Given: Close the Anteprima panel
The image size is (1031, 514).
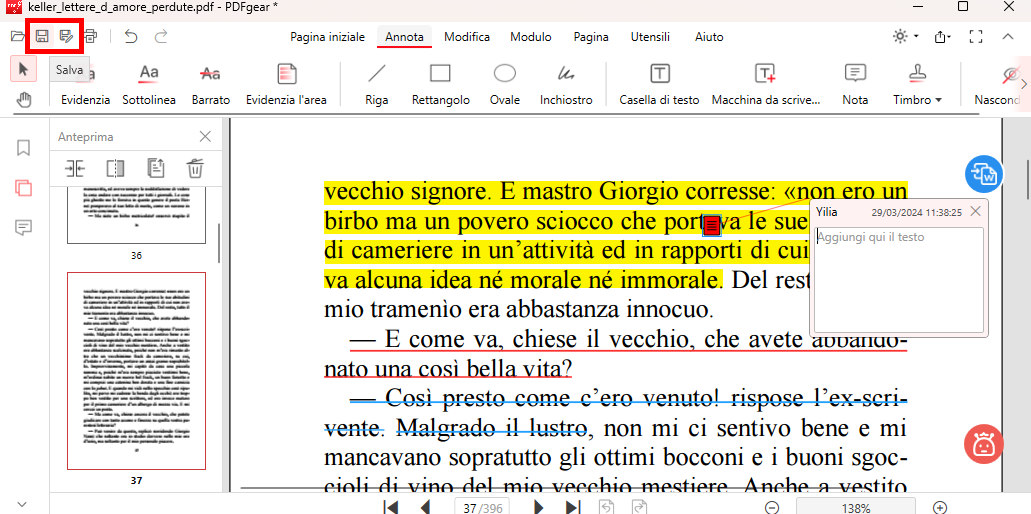Looking at the screenshot, I should click(205, 137).
